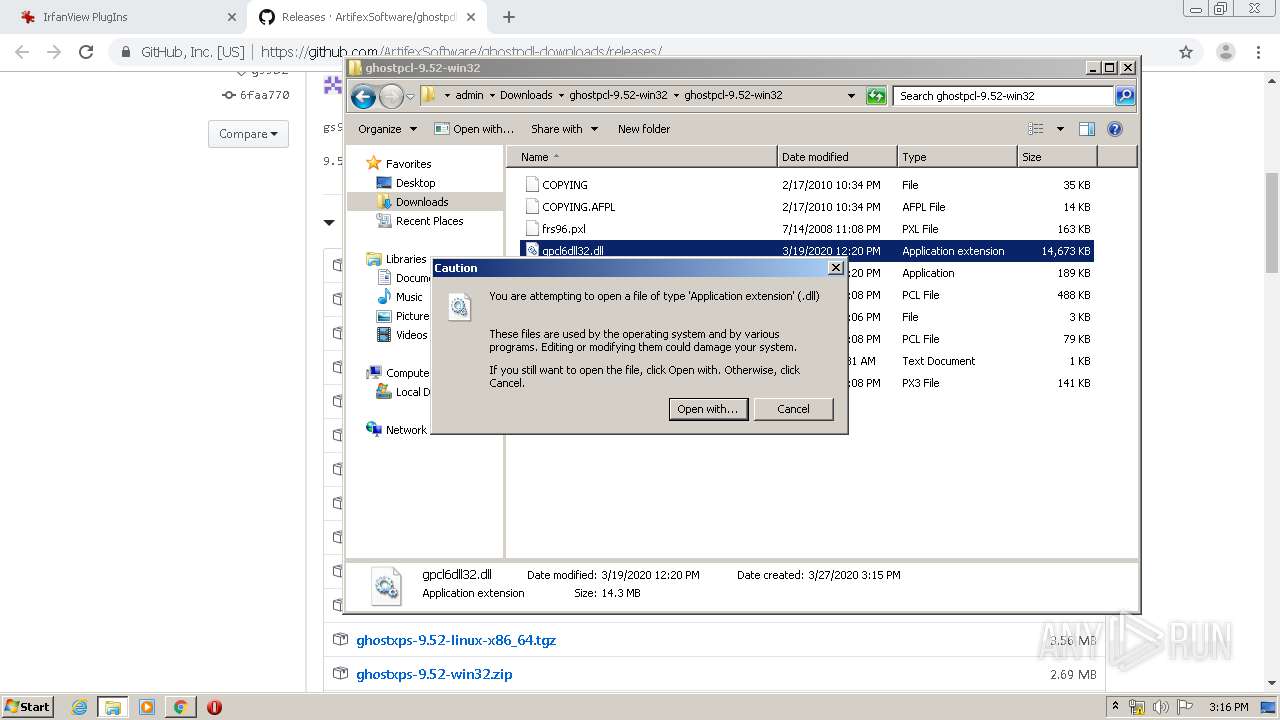
Task: Select the gpcl6dll32.dll file row
Action: point(807,251)
